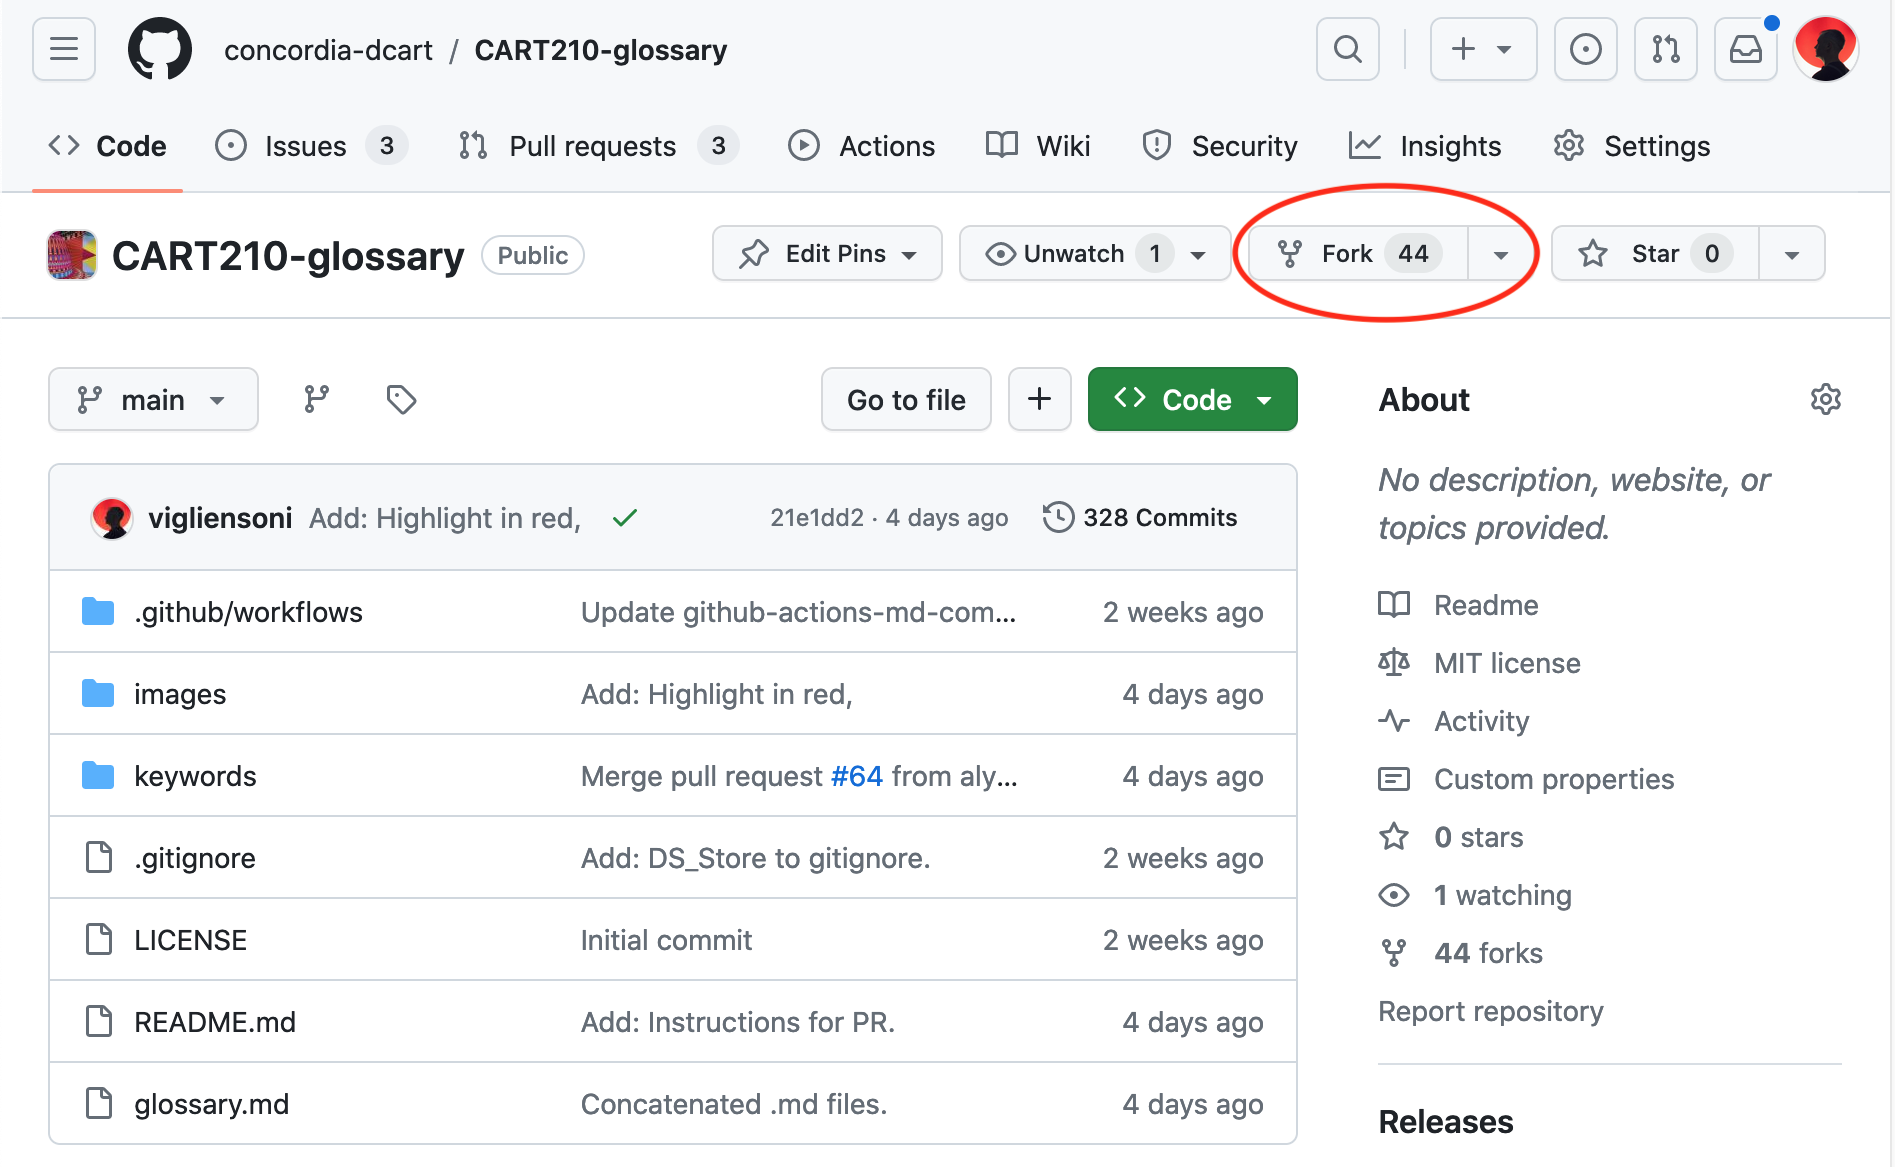1895x1167 pixels.
Task: Open notifications inbox icon
Action: pos(1746,49)
